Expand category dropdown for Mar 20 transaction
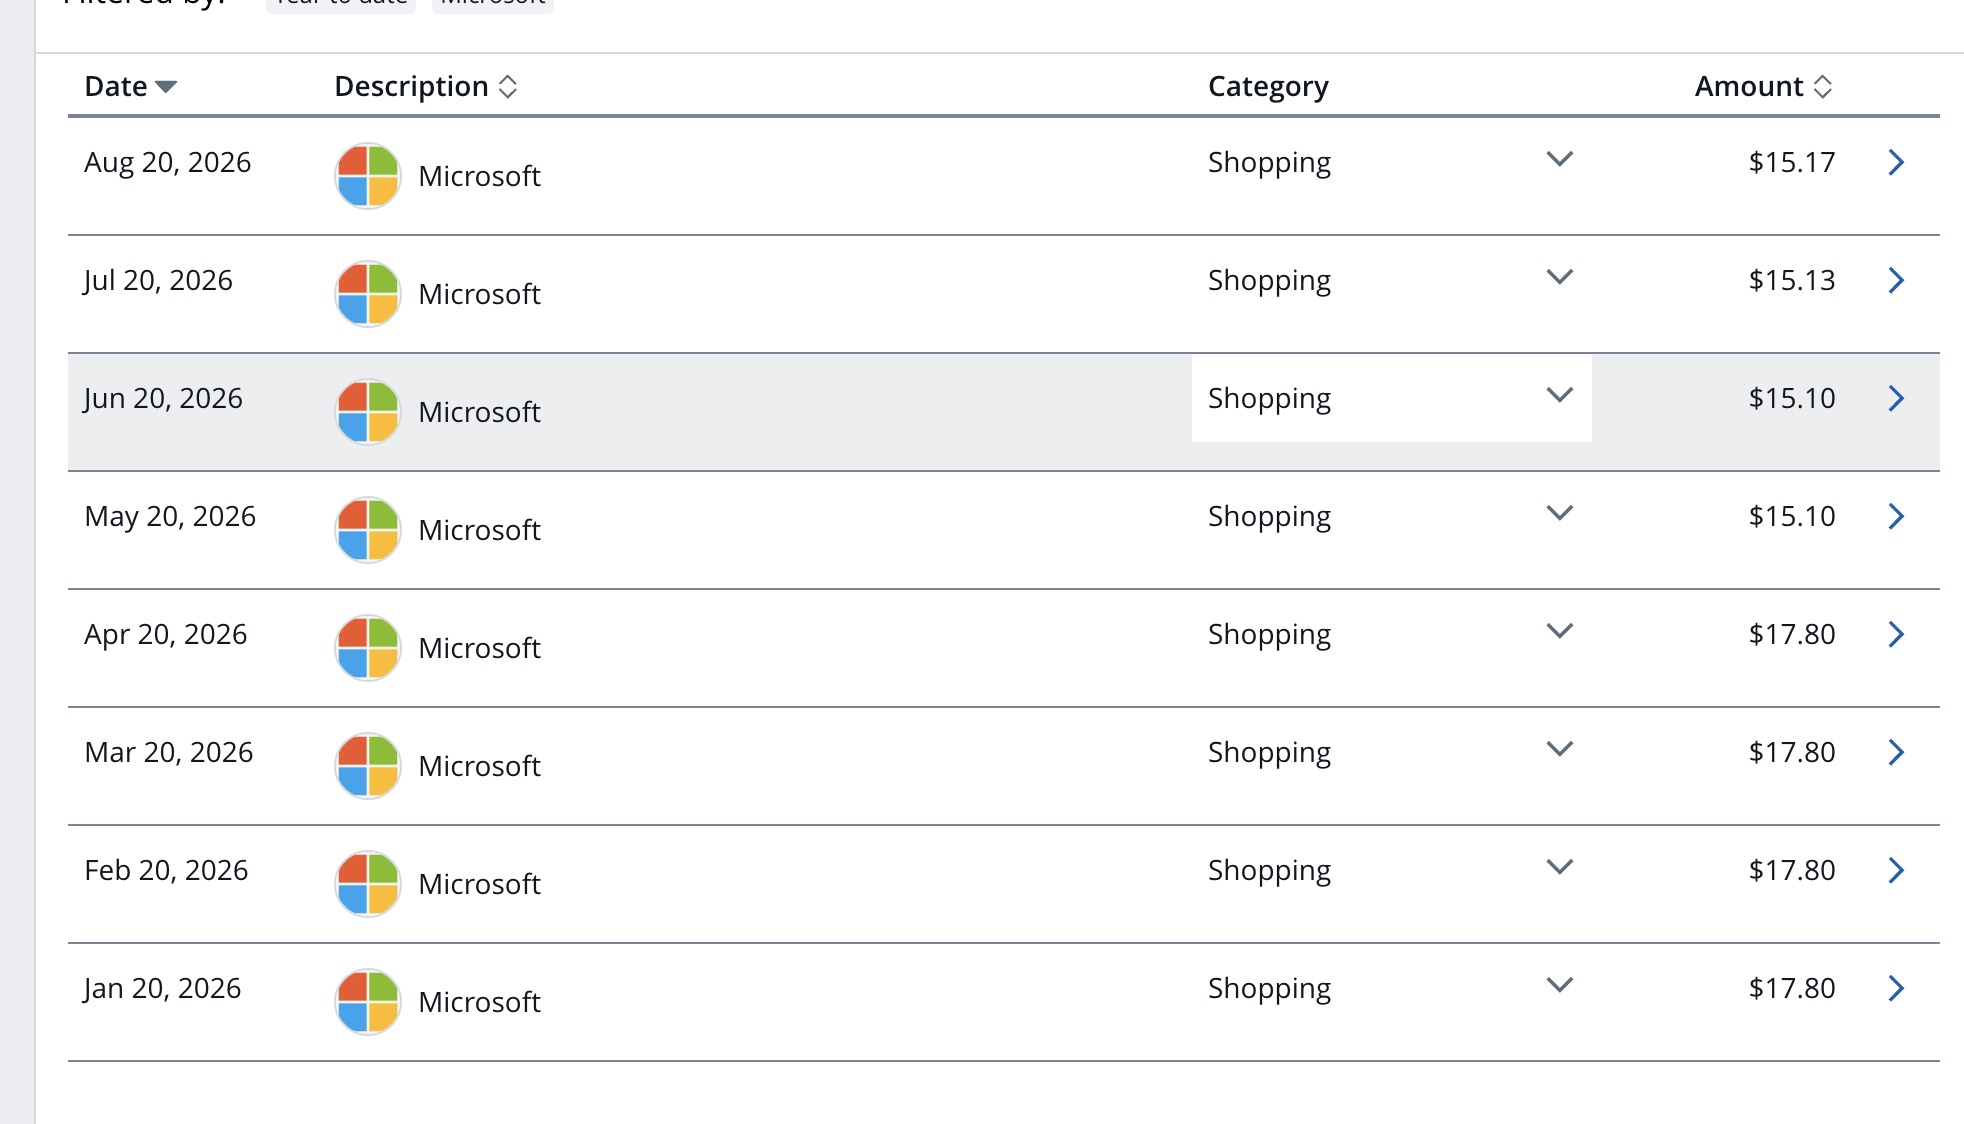 point(1560,749)
